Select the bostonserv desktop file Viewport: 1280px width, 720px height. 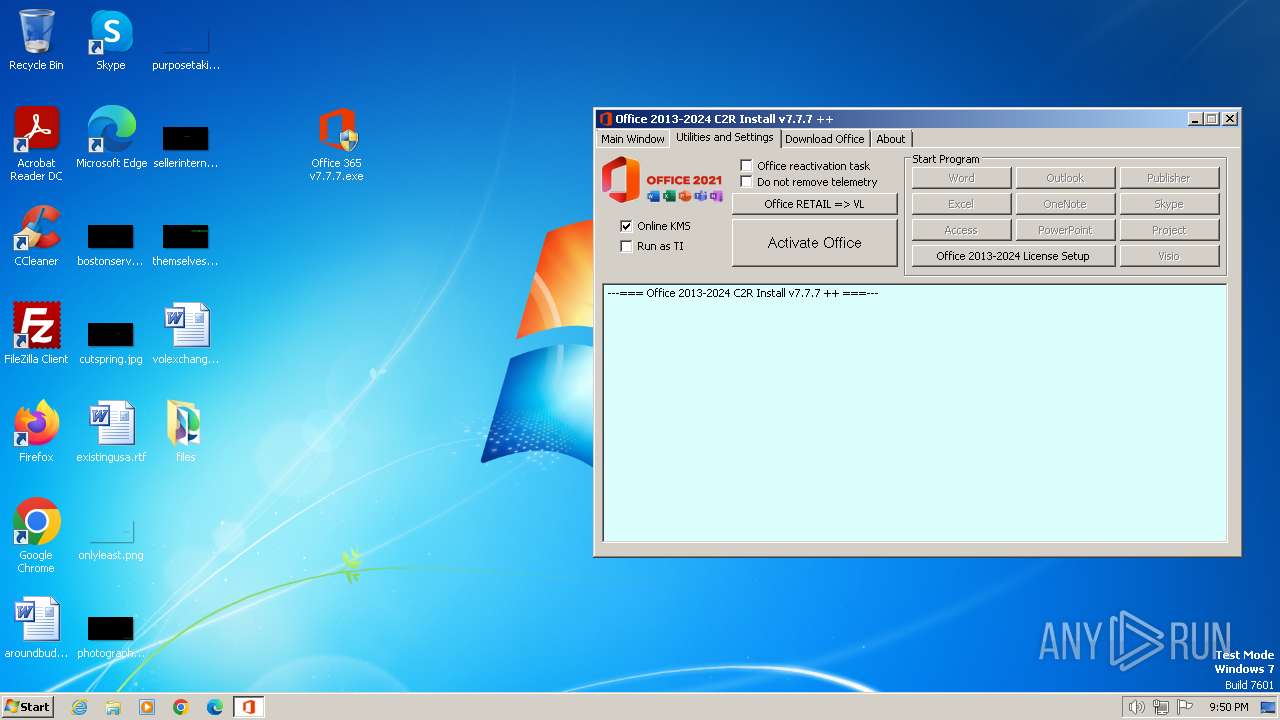coord(111,245)
